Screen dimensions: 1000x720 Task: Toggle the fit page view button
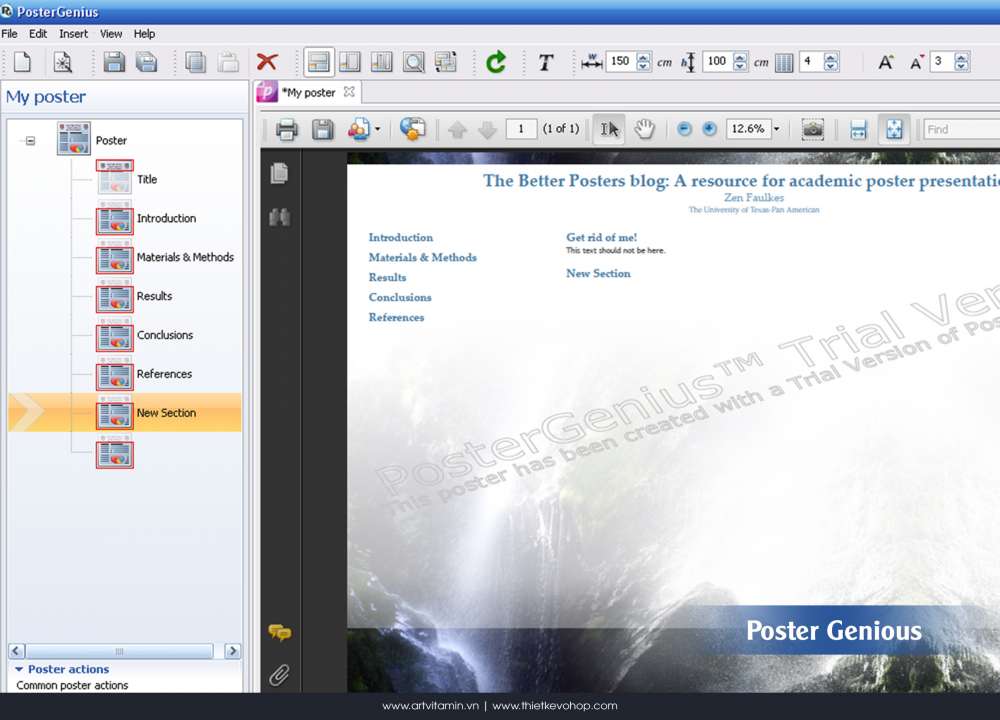[x=894, y=129]
